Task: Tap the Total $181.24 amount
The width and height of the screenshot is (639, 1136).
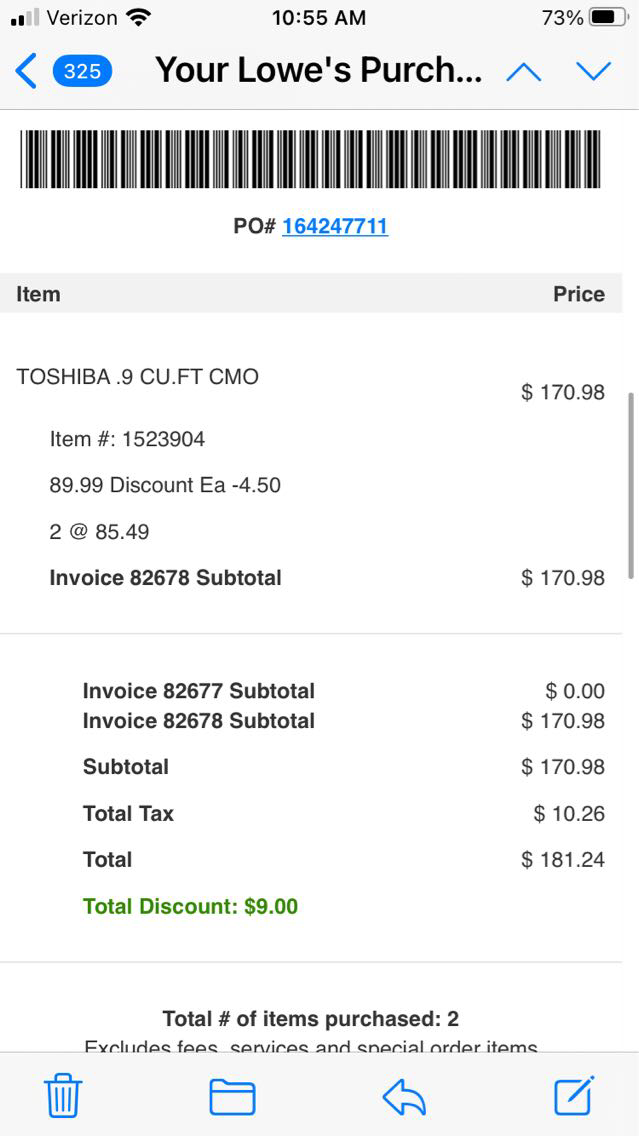Action: (563, 860)
